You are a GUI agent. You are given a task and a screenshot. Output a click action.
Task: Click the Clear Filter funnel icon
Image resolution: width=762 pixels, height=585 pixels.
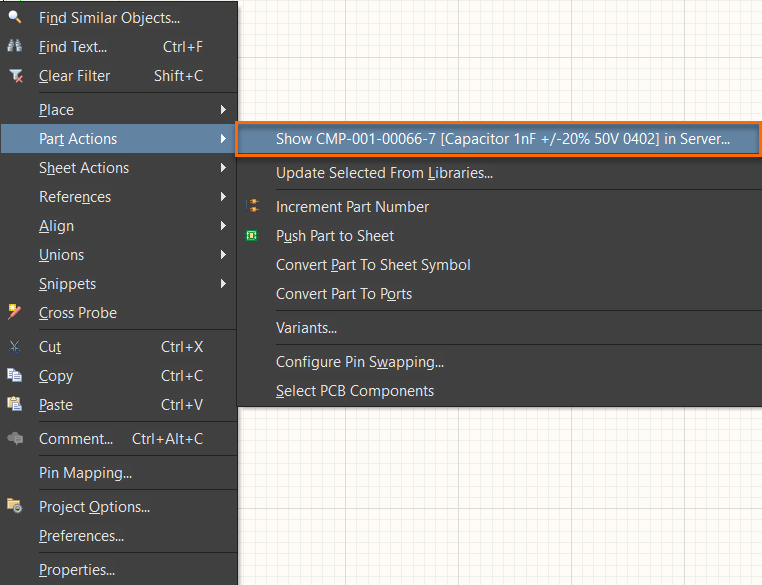(15, 75)
